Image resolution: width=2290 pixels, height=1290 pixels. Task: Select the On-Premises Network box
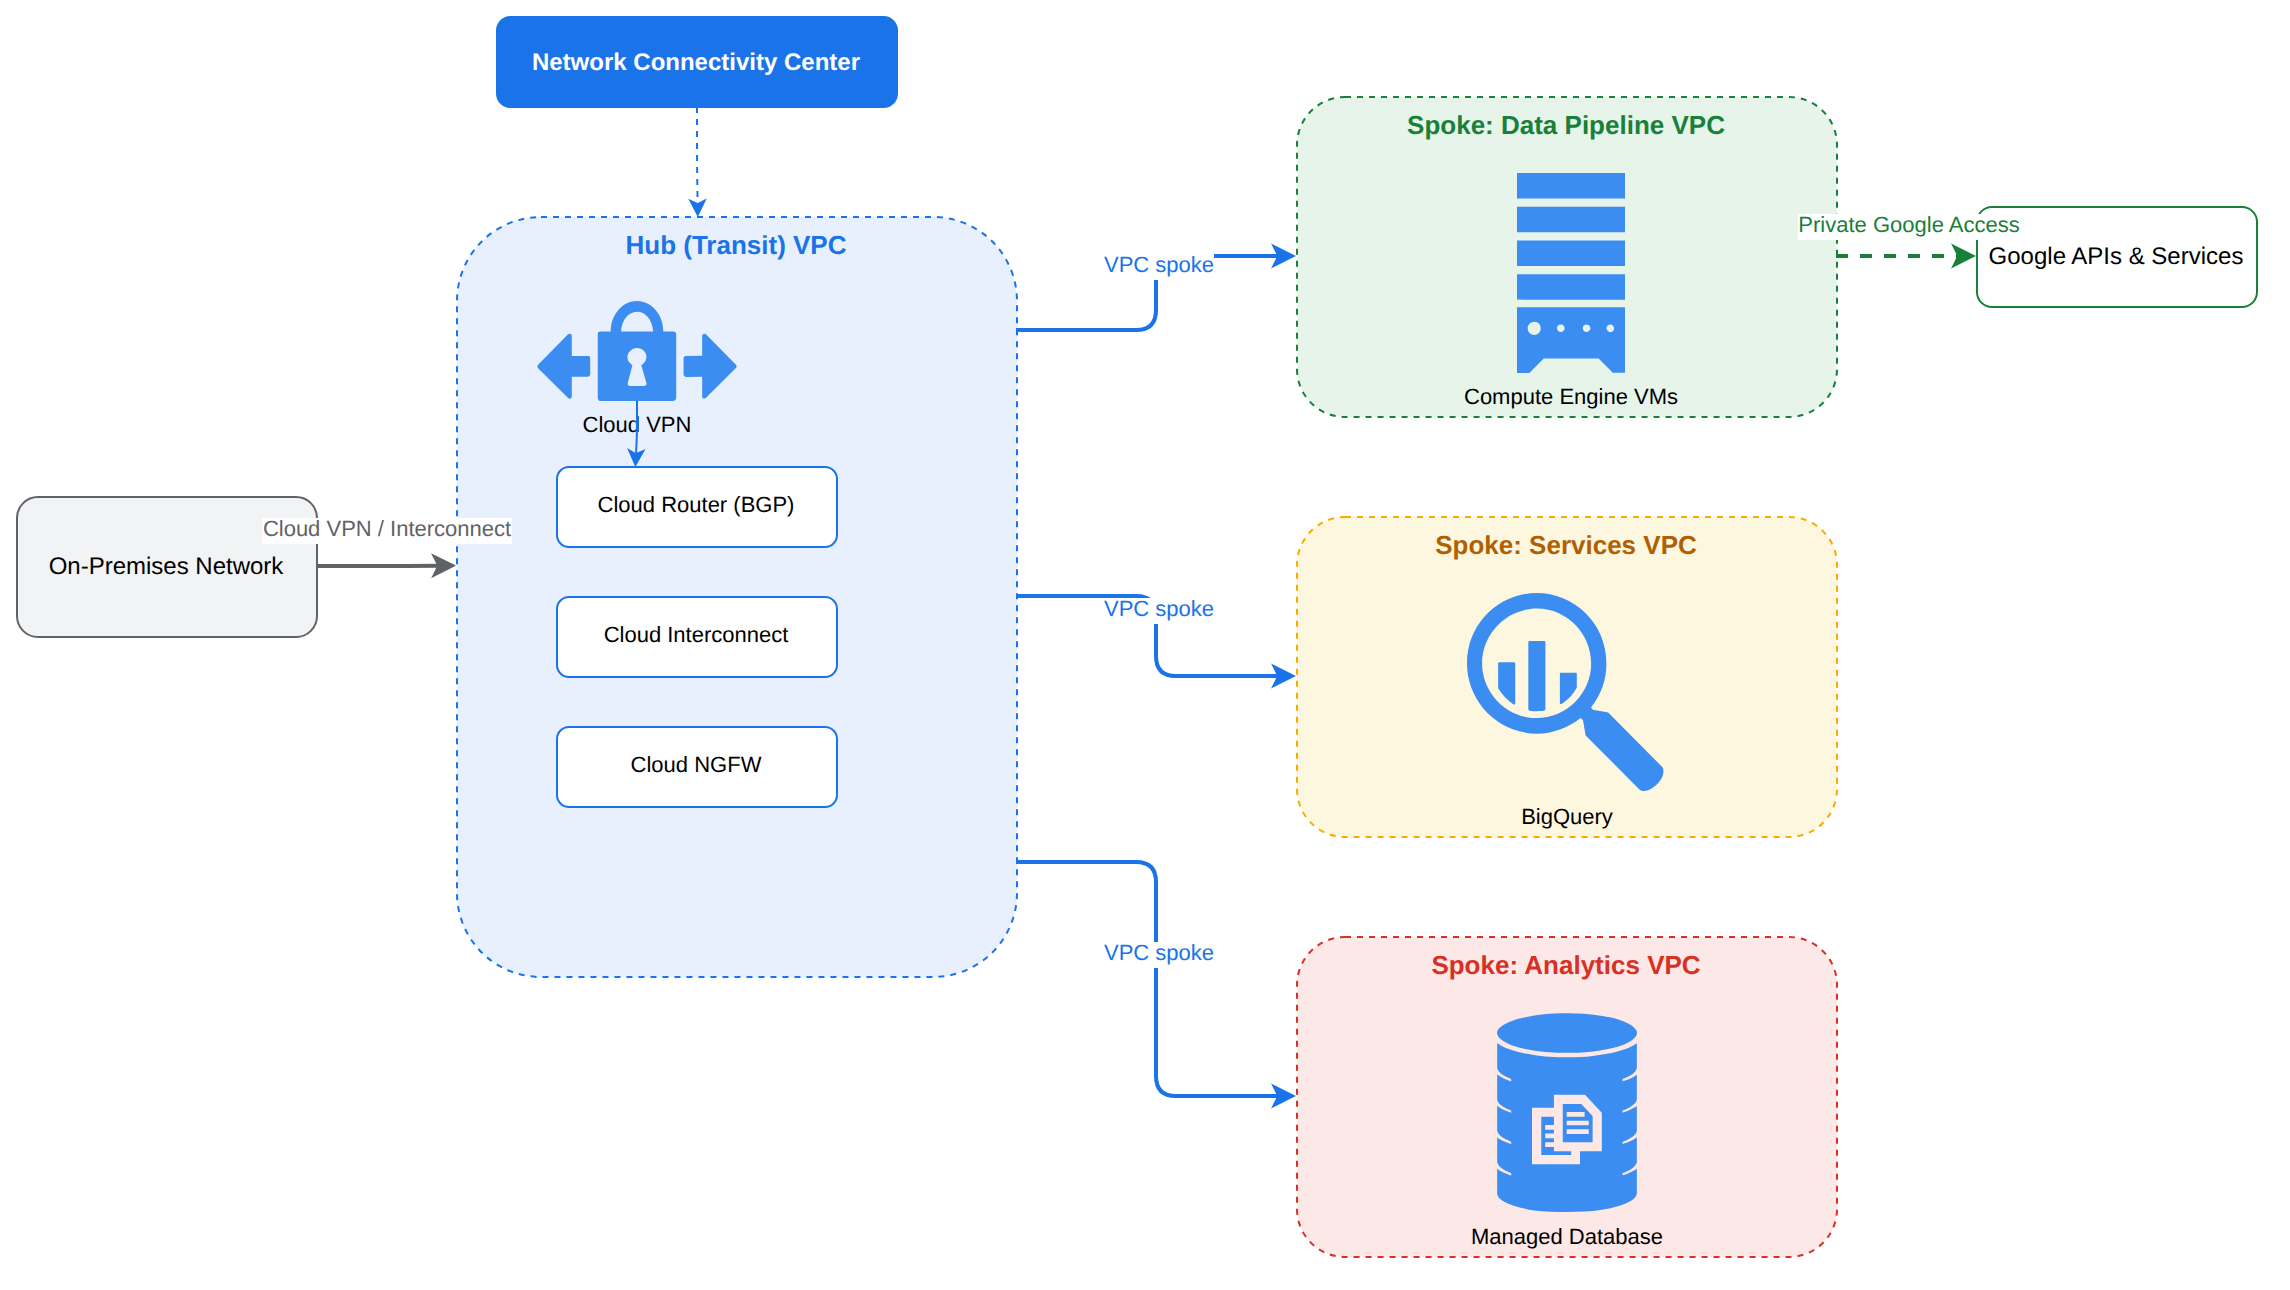166,566
